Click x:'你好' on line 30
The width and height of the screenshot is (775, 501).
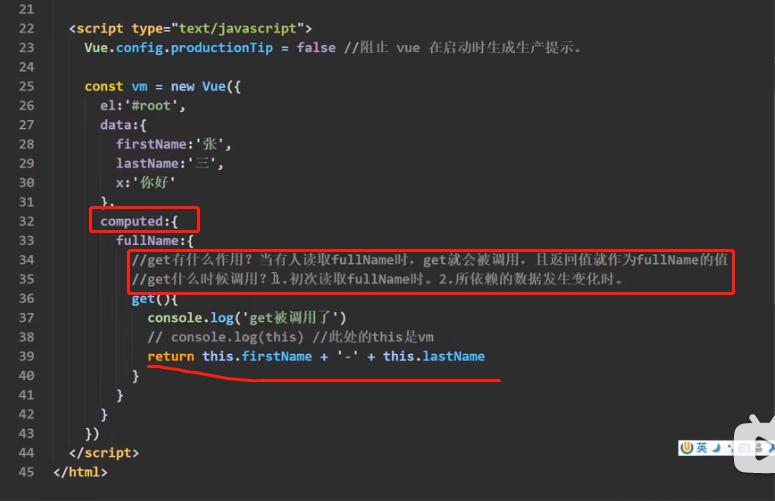pyautogui.click(x=146, y=183)
